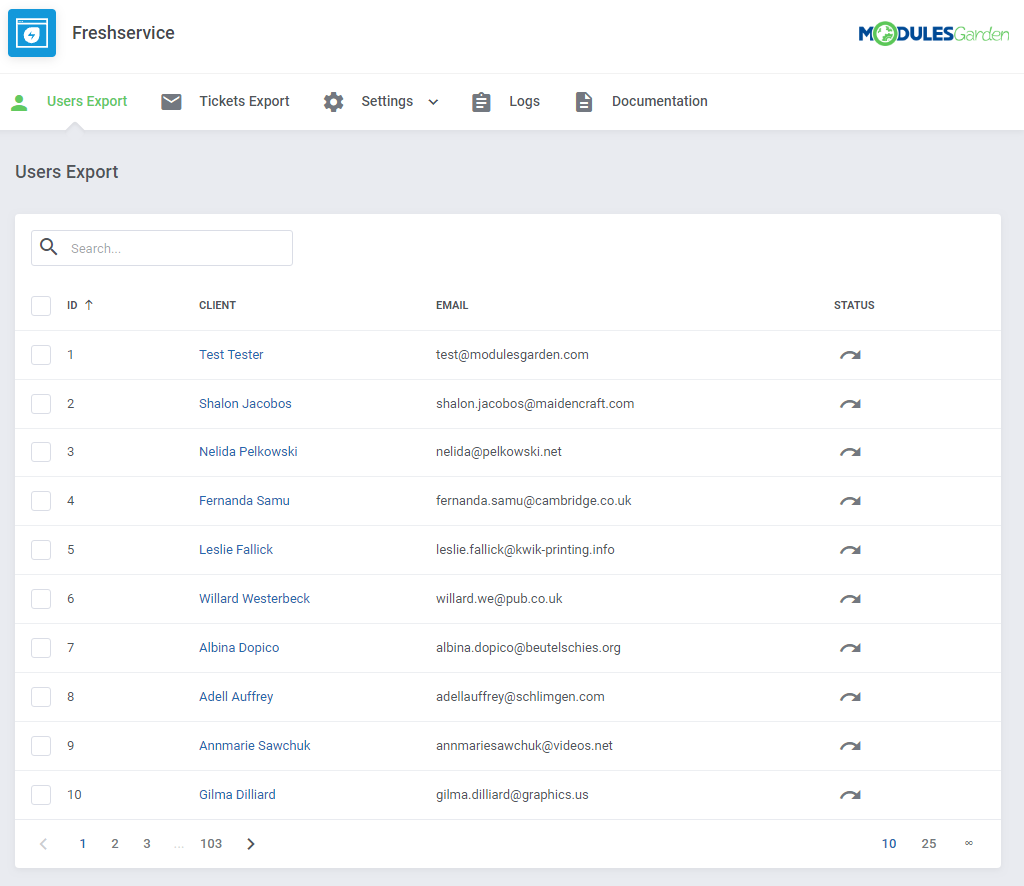Viewport: 1024px width, 886px height.
Task: Go to next page with right chevron
Action: coord(251,844)
